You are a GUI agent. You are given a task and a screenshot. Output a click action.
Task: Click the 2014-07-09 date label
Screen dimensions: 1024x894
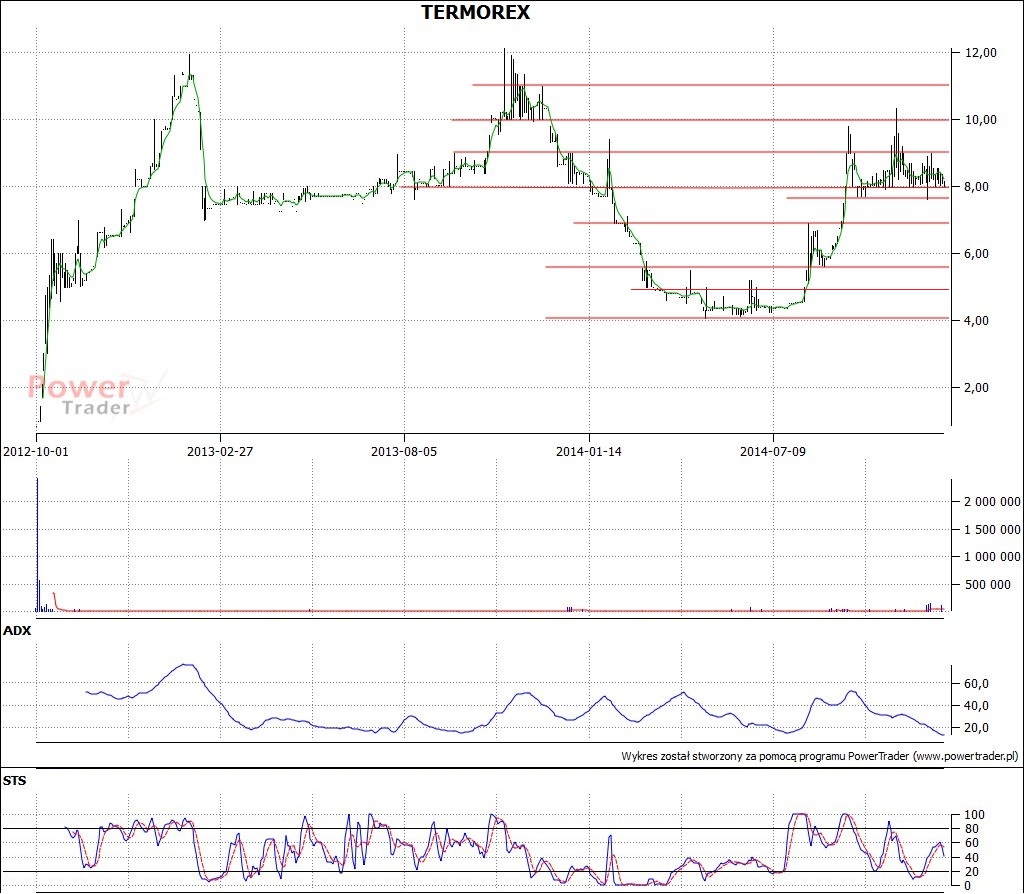[773, 451]
